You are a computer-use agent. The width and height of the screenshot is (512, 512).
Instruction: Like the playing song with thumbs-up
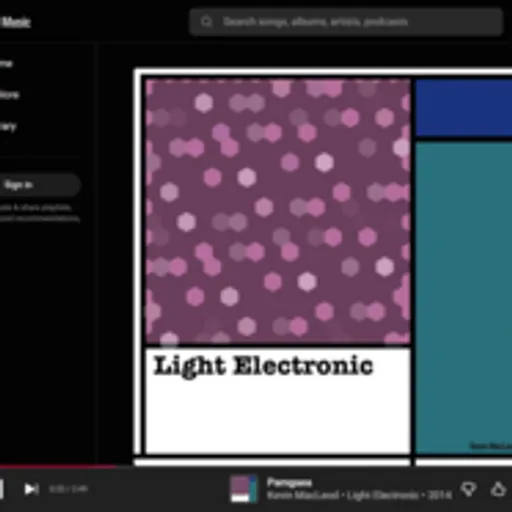(499, 489)
